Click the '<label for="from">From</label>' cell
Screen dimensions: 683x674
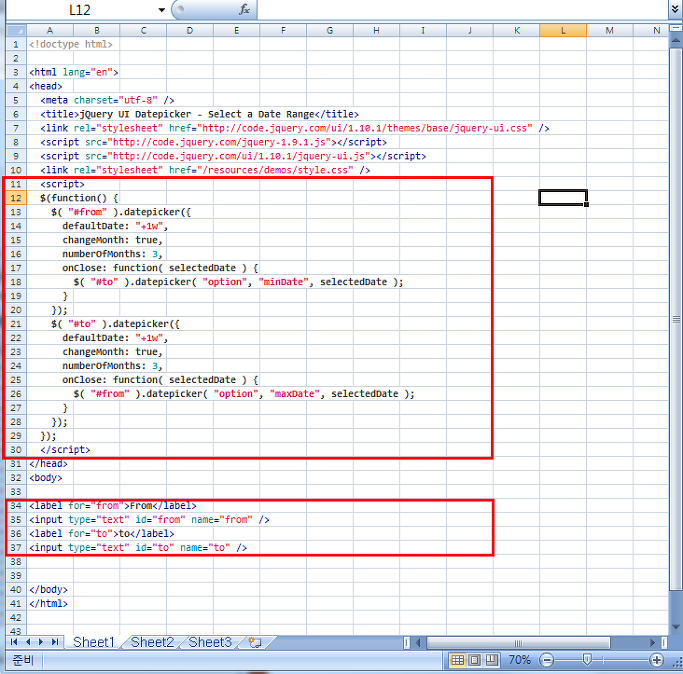click(x=113, y=505)
